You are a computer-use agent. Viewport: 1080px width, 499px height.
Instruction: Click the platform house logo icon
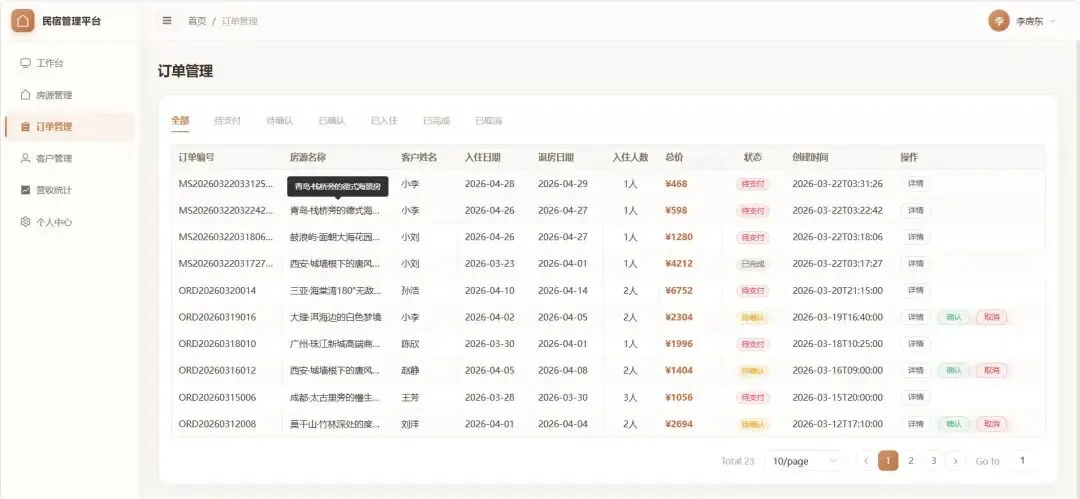[23, 21]
